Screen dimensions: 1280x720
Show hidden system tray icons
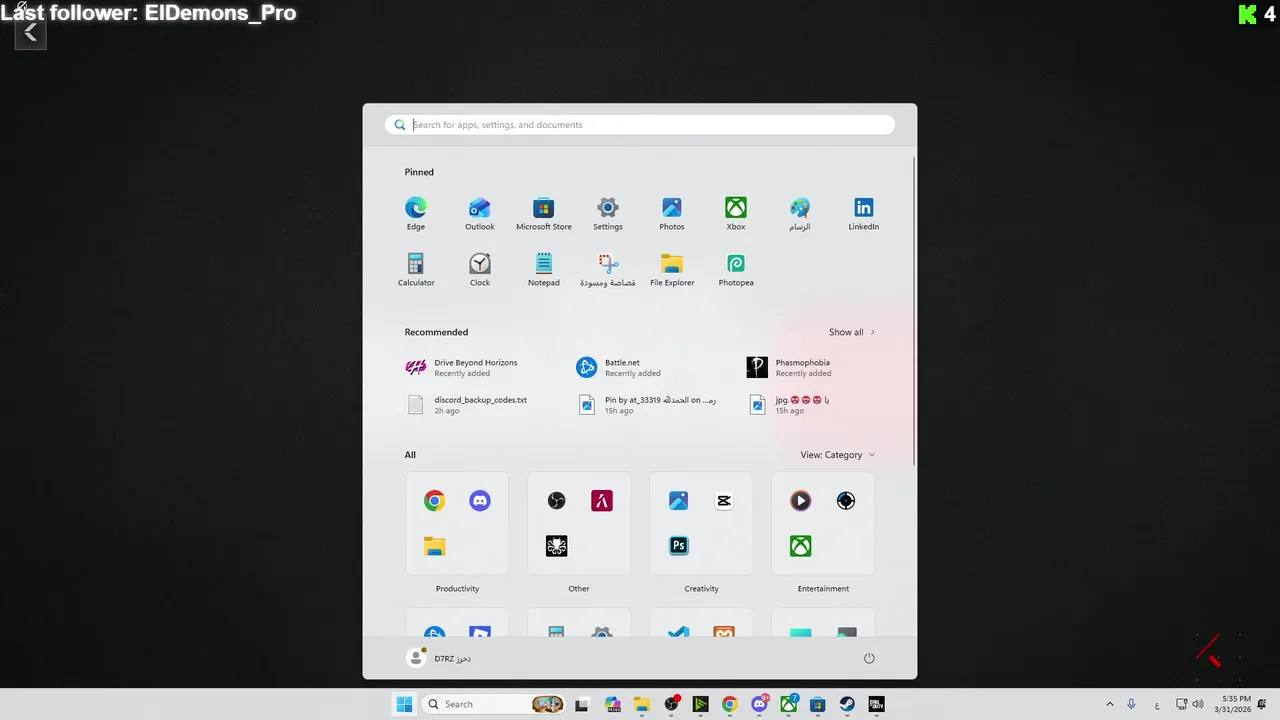pos(1109,704)
